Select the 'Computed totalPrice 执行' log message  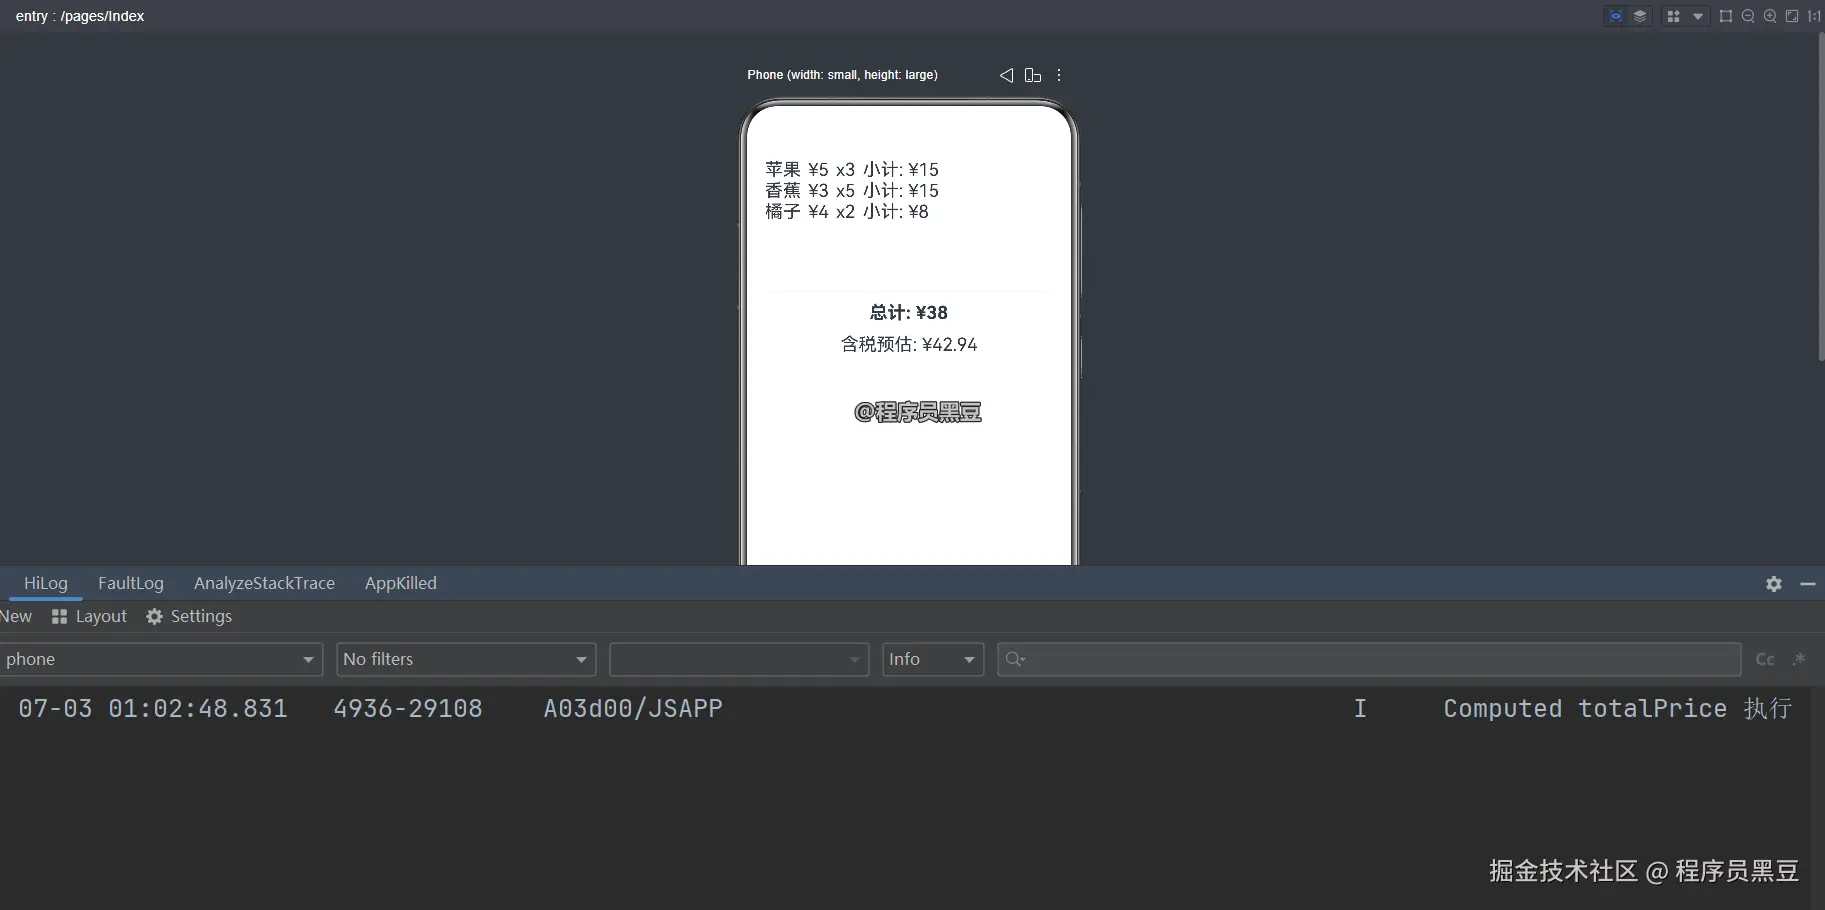(1617, 708)
